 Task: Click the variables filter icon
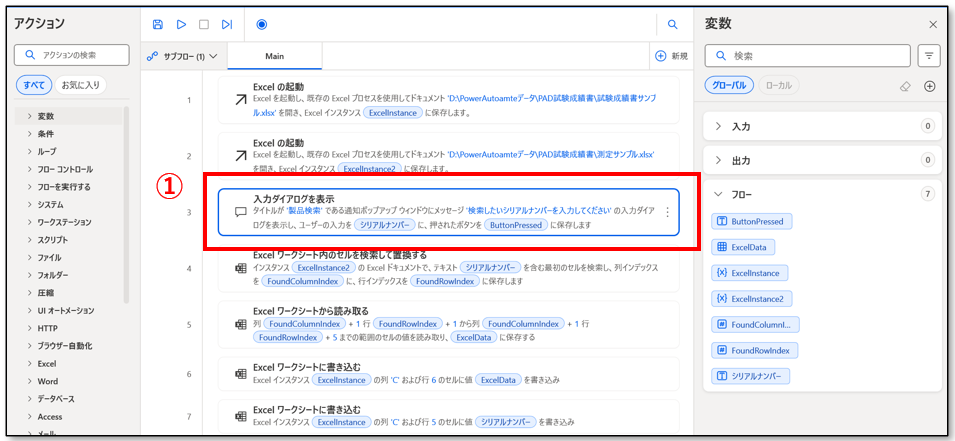(x=930, y=55)
